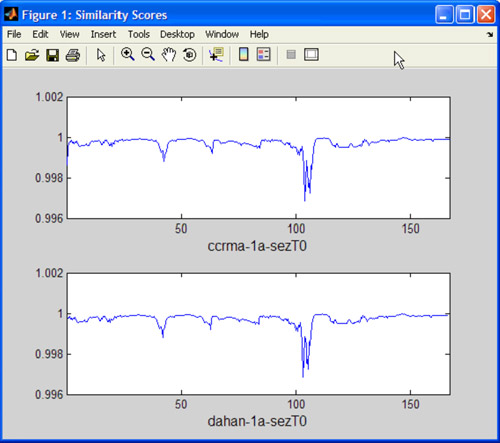This screenshot has width=500, height=443.
Task: Dock the figure using the corner arrow
Action: (490, 34)
